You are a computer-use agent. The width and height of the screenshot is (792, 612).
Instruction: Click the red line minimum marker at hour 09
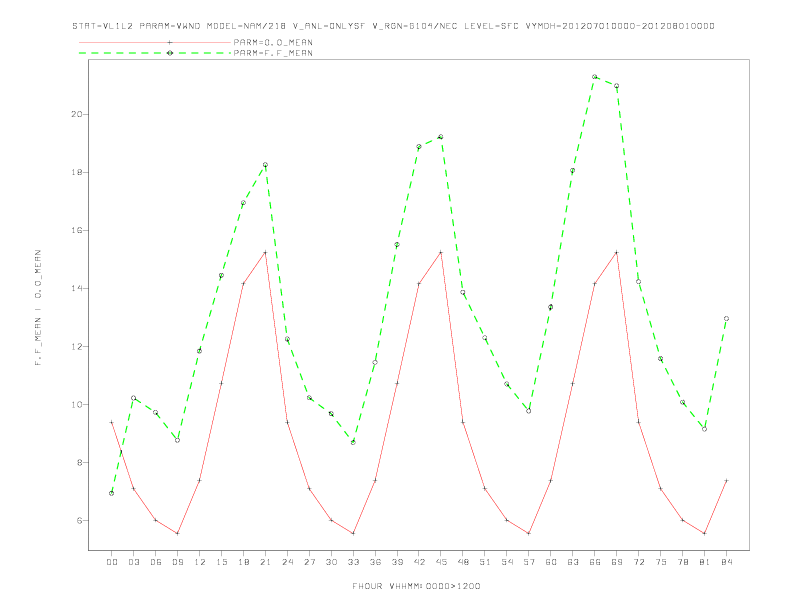(177, 533)
